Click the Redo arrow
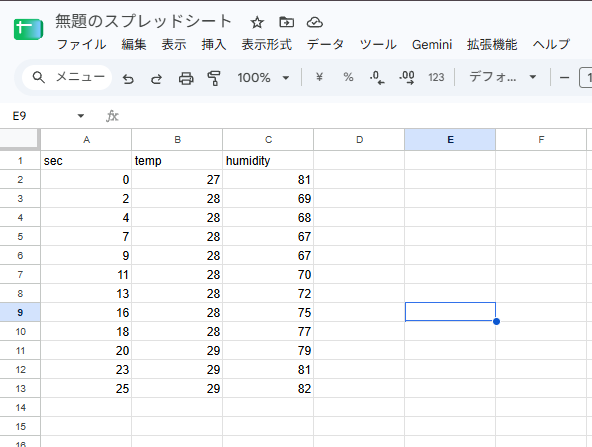 [x=156, y=79]
